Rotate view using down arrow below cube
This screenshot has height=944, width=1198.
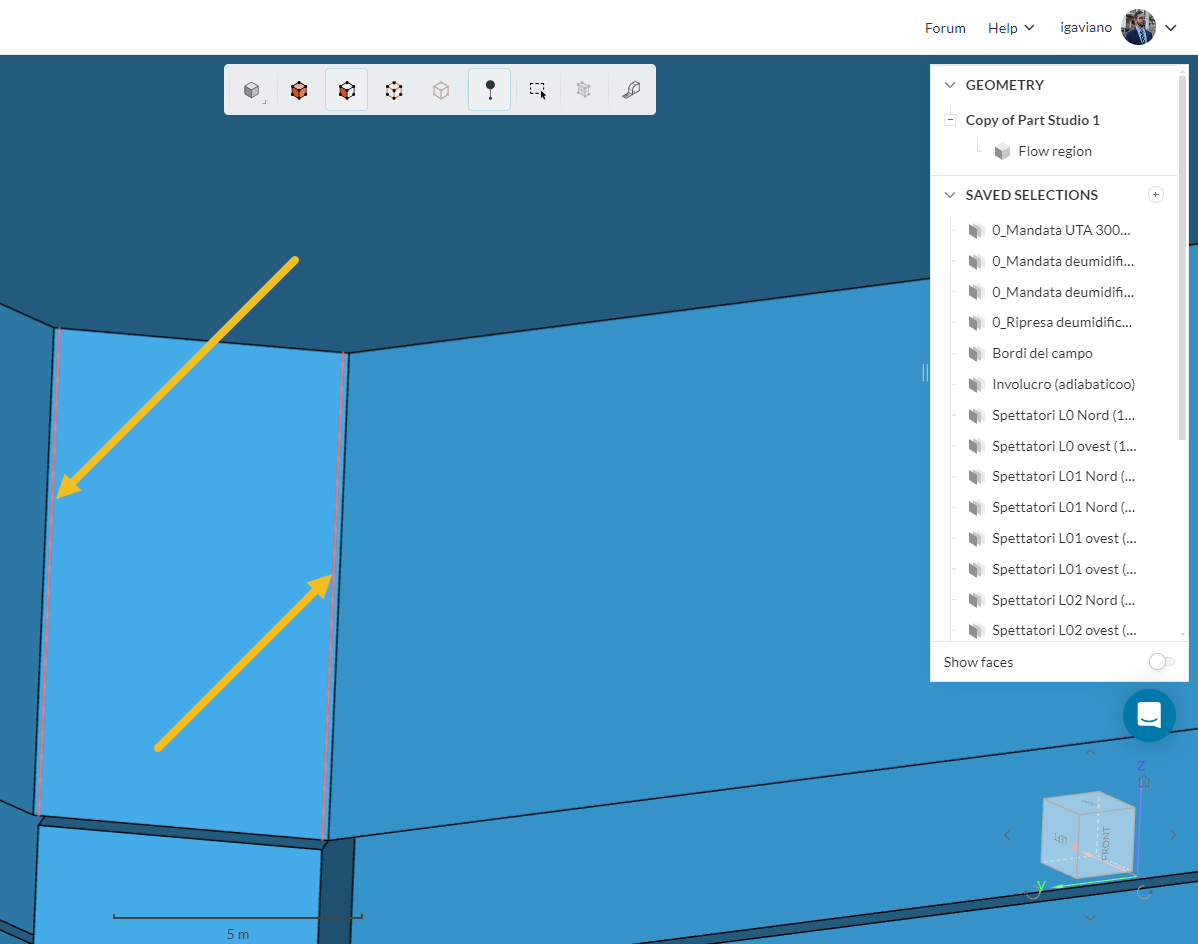pyautogui.click(x=1090, y=918)
